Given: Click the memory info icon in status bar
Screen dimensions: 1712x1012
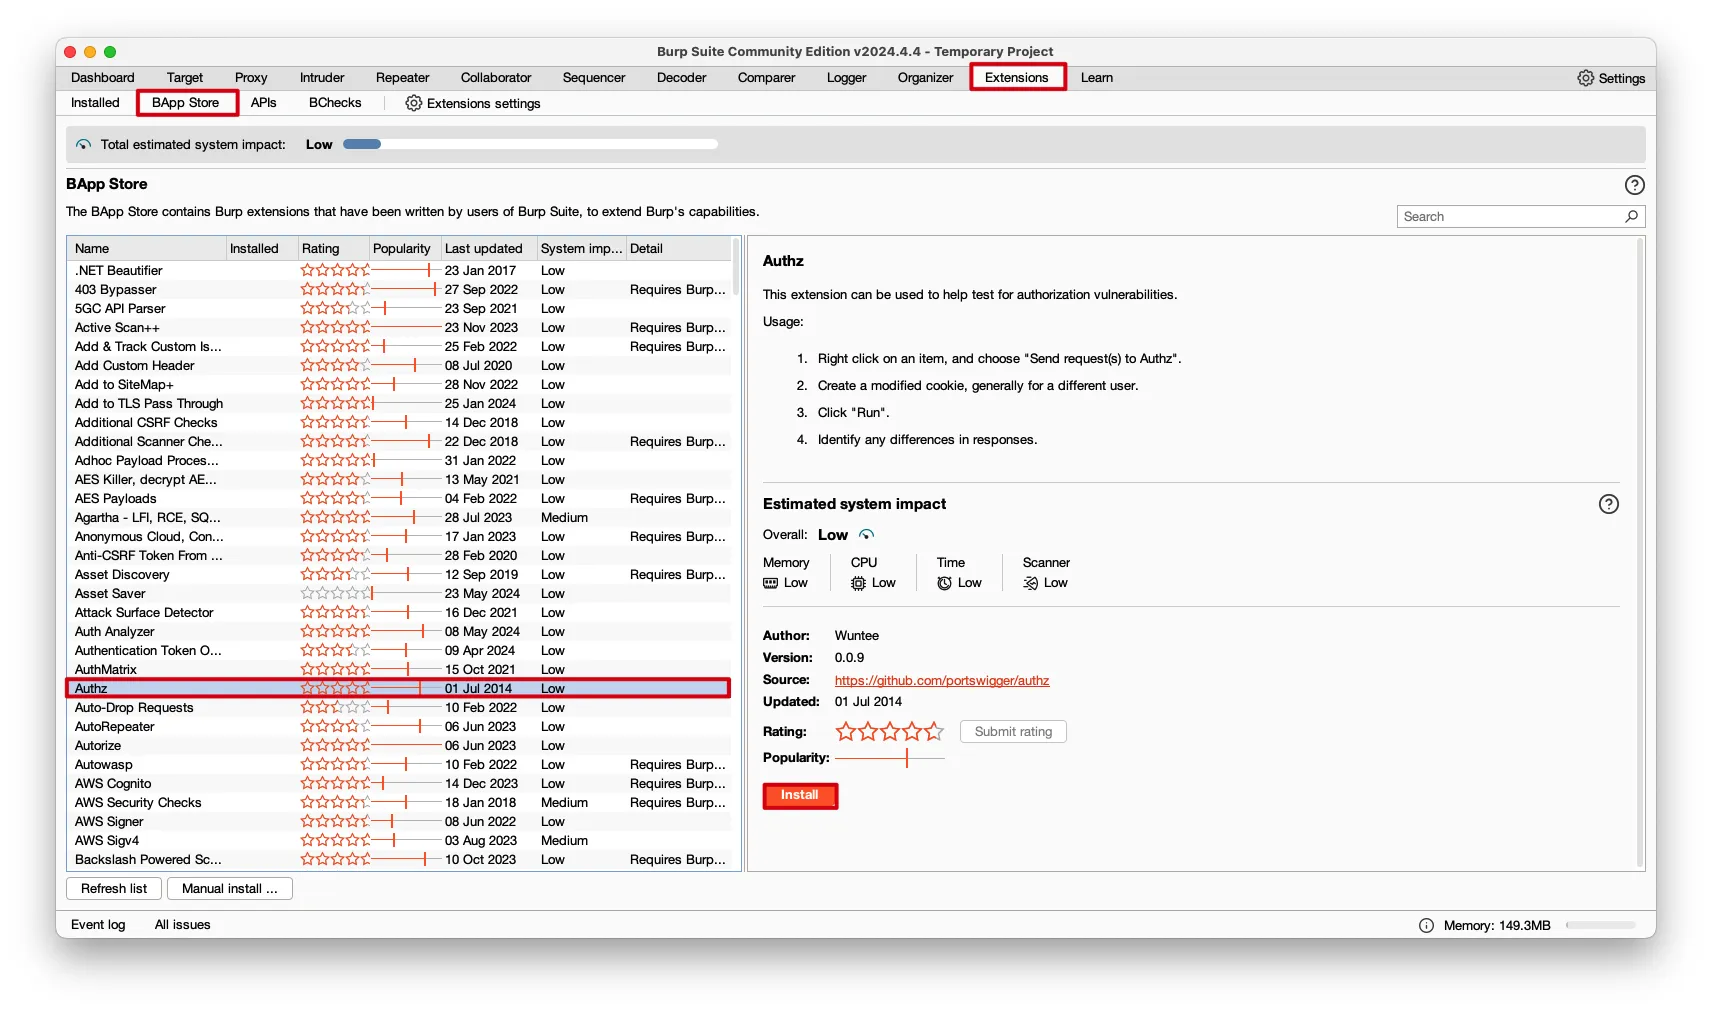Looking at the screenshot, I should [x=1426, y=926].
